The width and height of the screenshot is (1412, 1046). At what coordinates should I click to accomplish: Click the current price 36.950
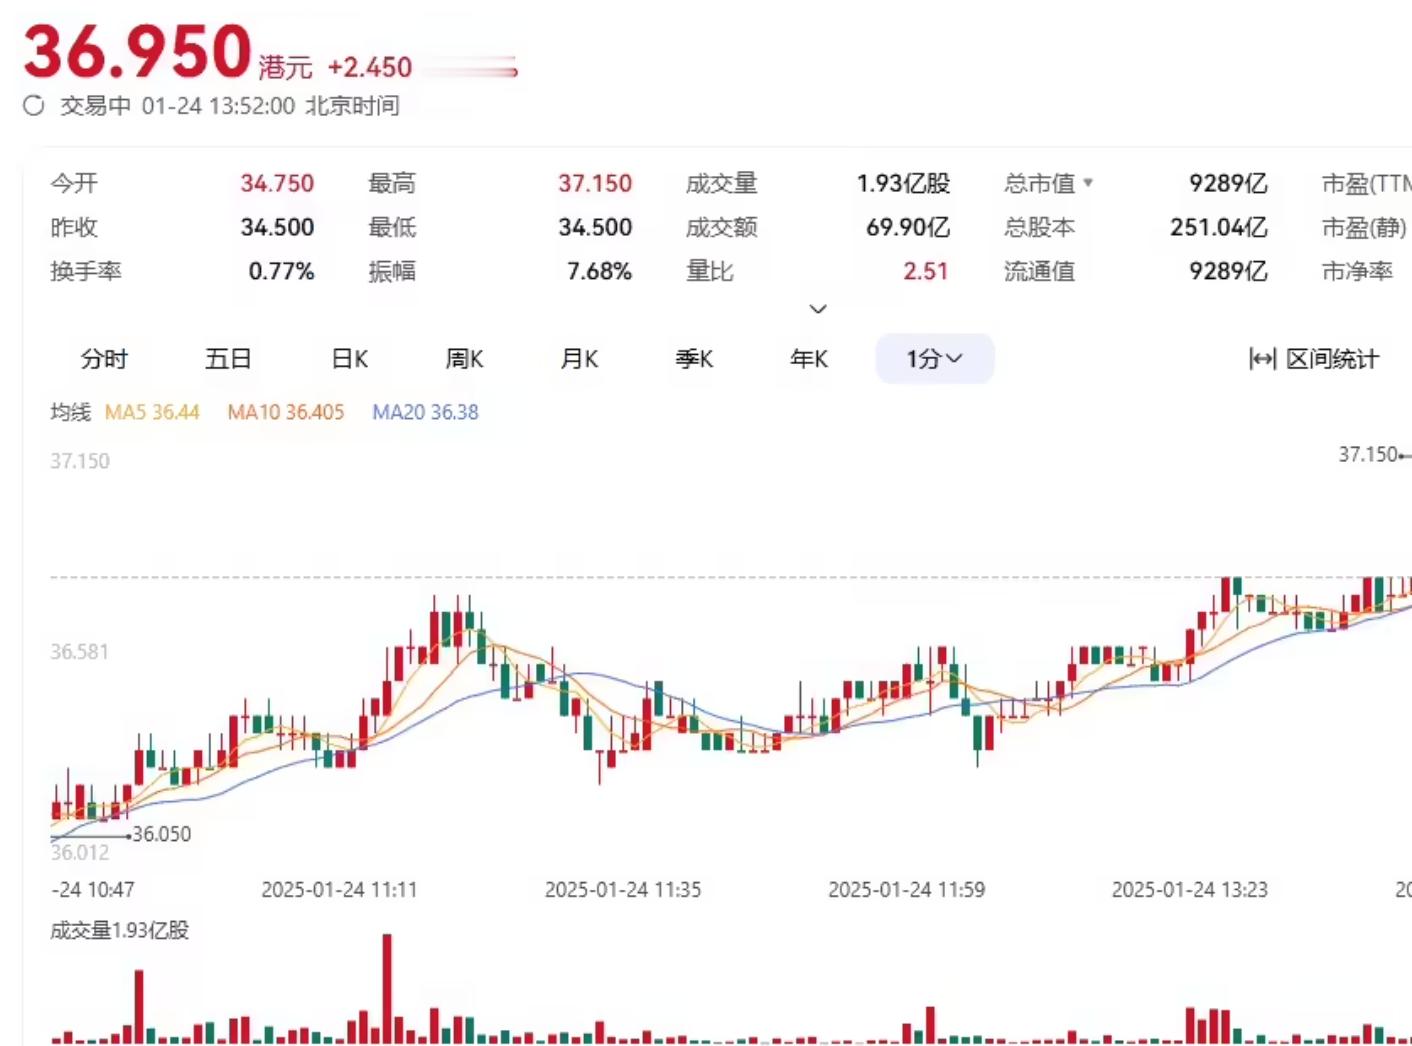tap(137, 51)
